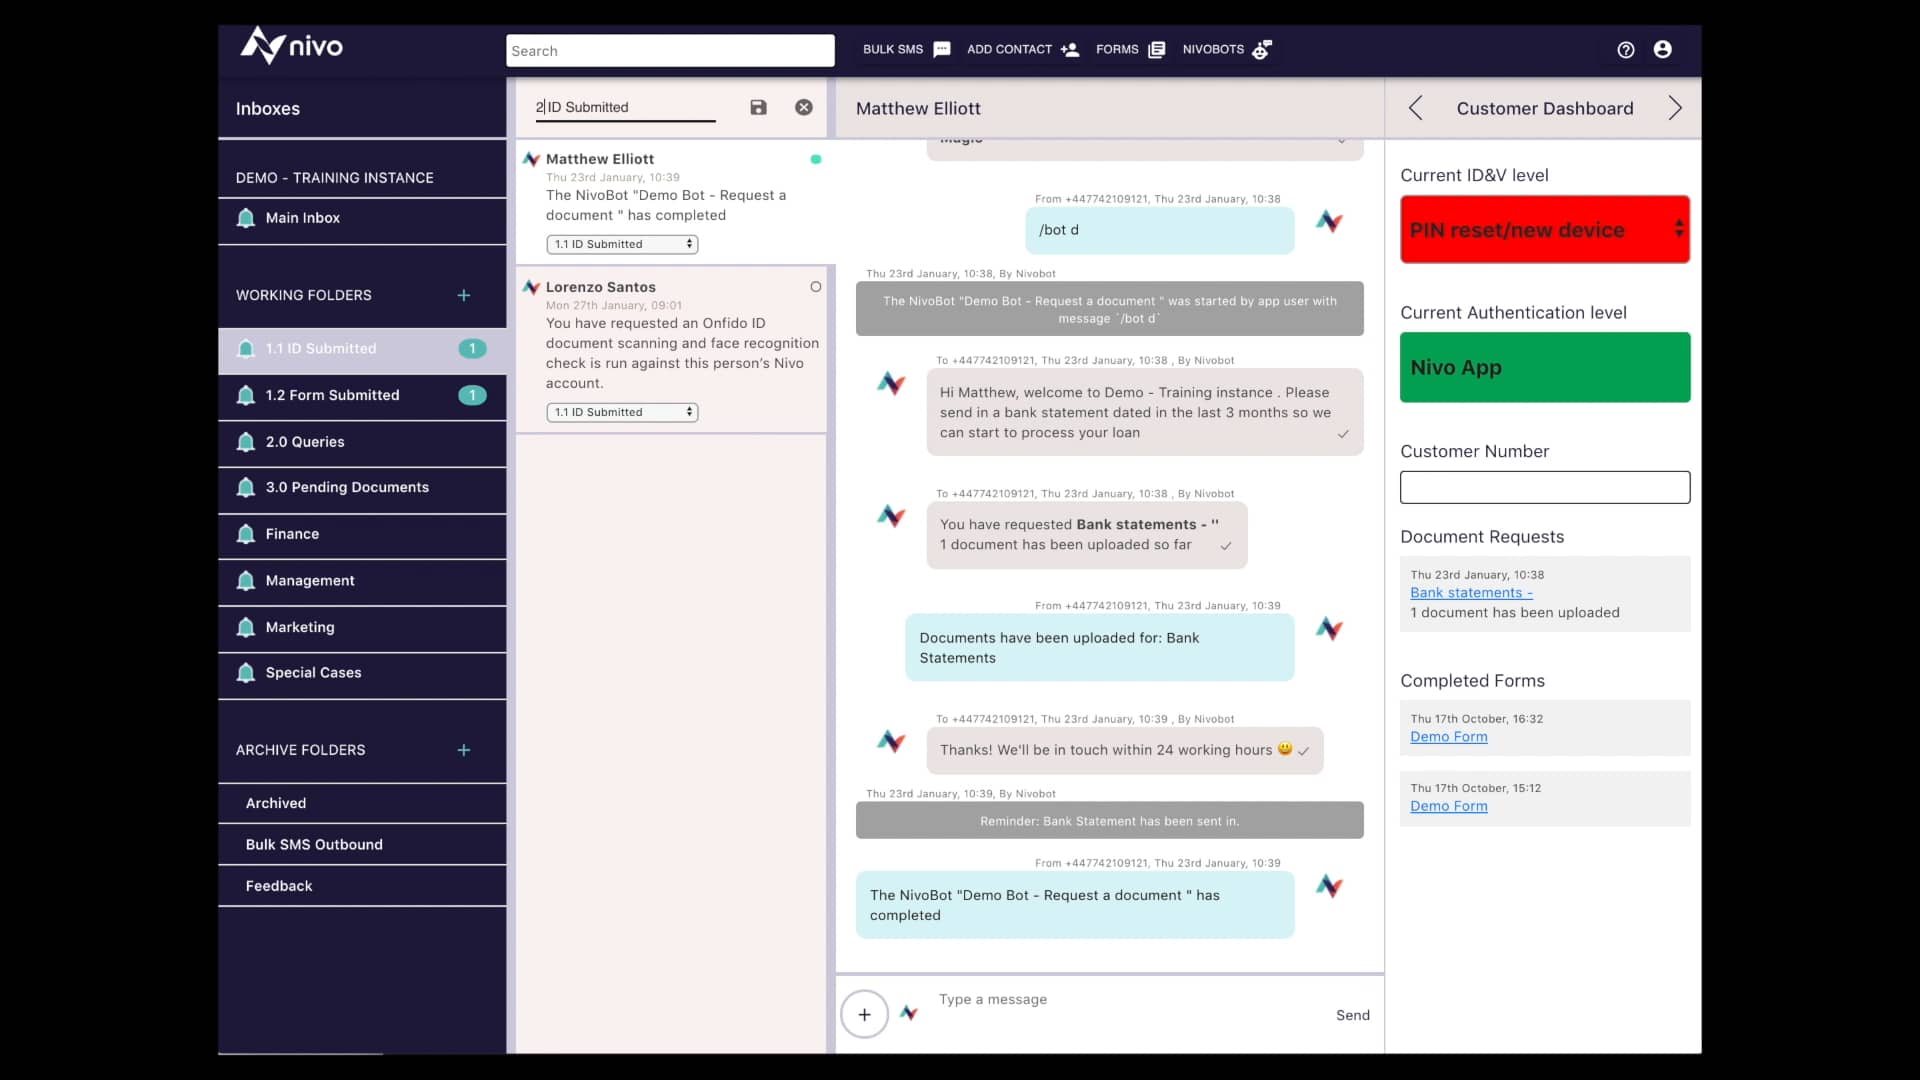Open Lorenzo's folder assignment dropdown
Screen dimensions: 1920x1080
click(622, 411)
